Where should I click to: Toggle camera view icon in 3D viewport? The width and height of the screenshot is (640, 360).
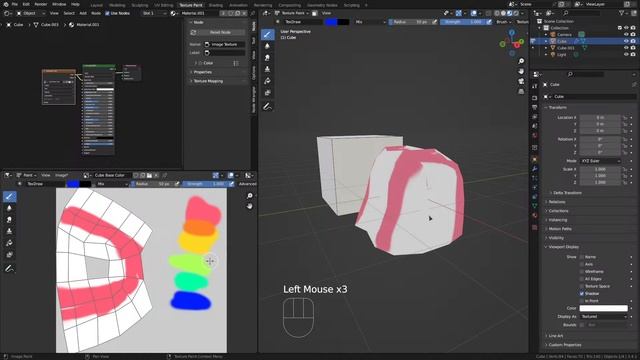pos(521,81)
